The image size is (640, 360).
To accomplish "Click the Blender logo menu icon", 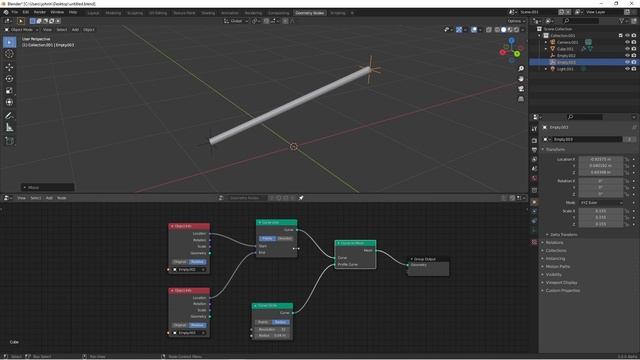I will click(x=6, y=12).
